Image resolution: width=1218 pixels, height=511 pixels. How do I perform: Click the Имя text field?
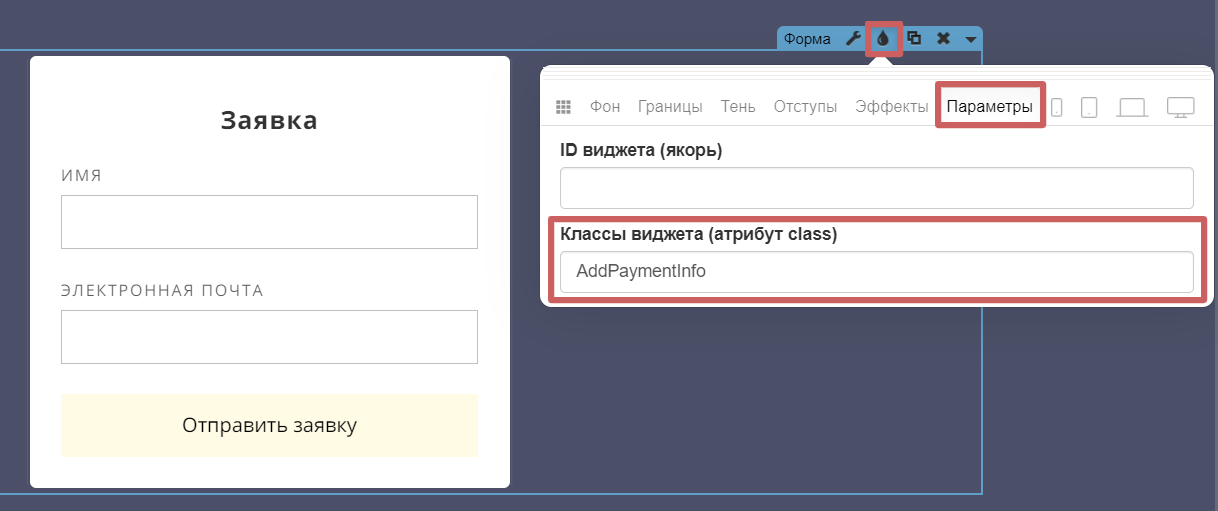pos(269,222)
